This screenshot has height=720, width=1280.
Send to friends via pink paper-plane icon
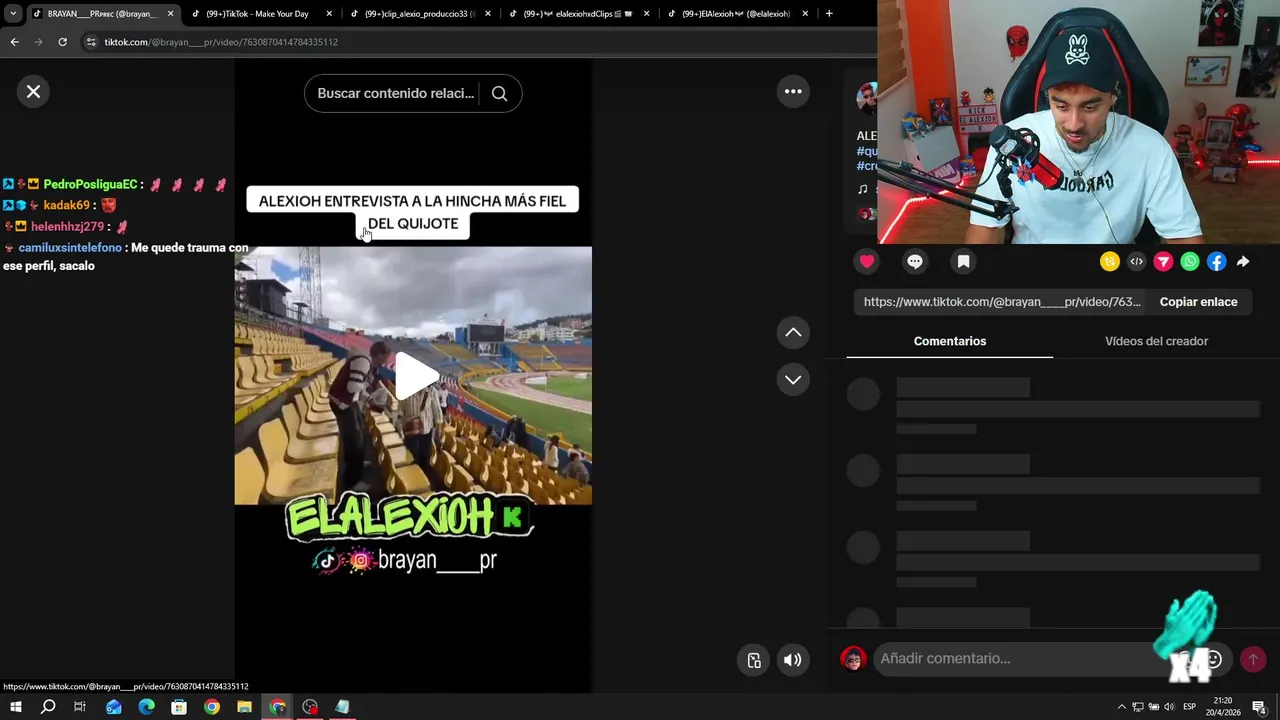tap(1163, 262)
